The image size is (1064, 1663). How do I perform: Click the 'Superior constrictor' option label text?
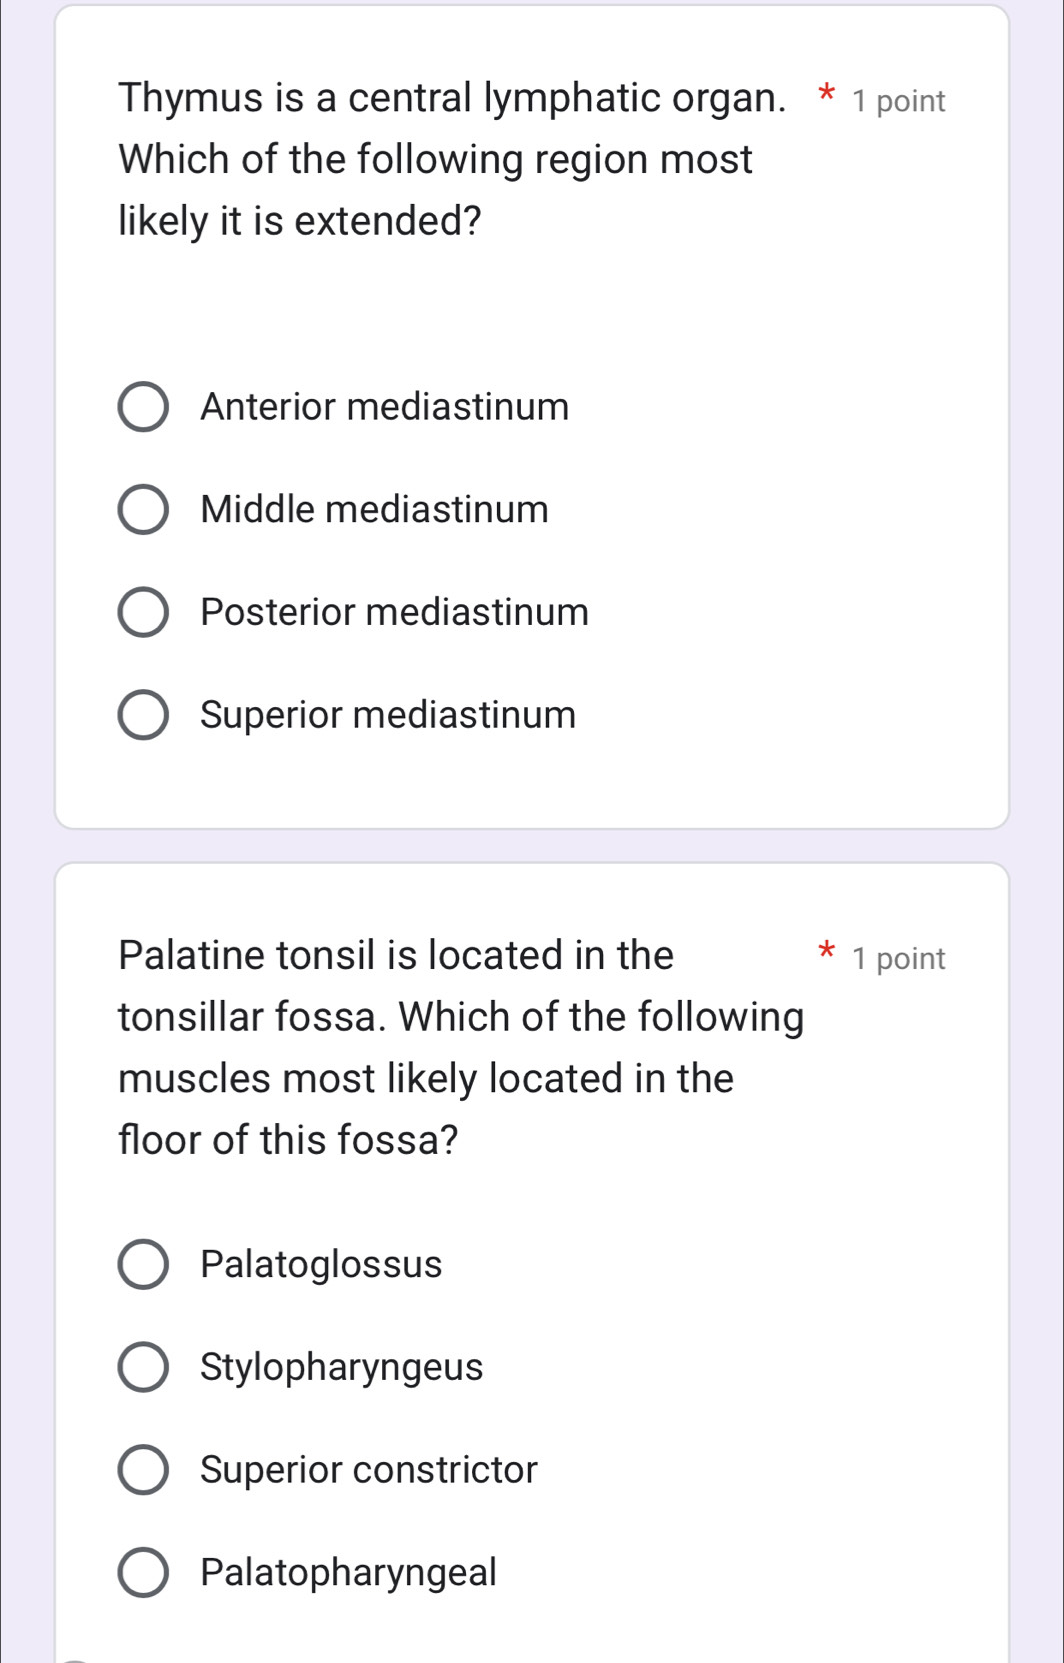pos(368,1470)
